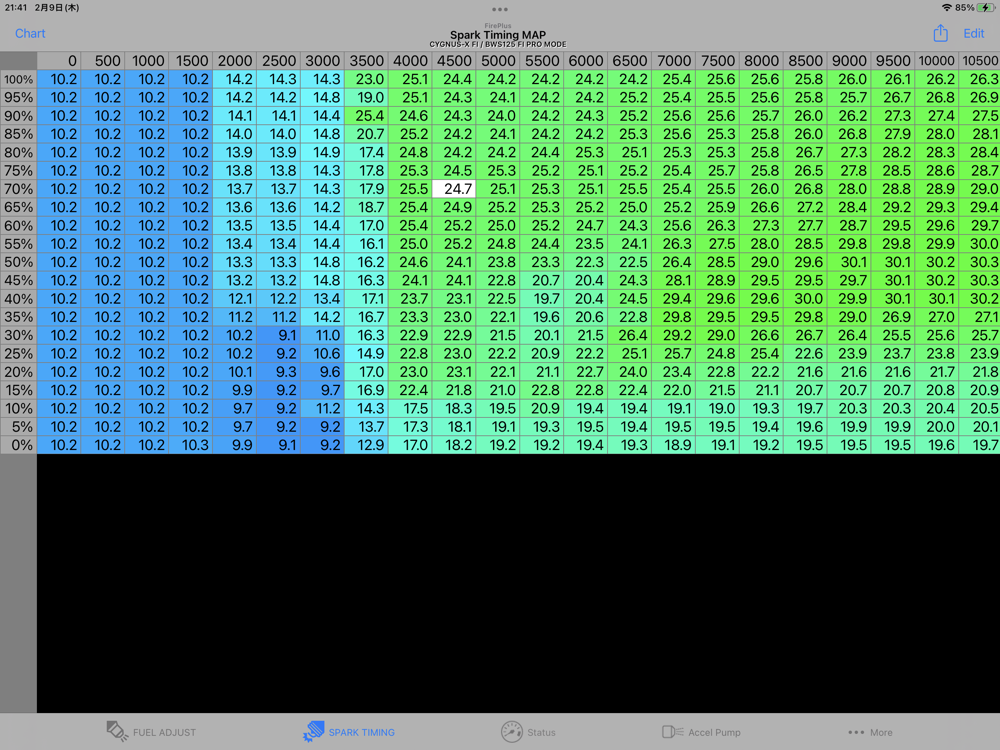This screenshot has width=1000, height=750.
Task: Select 9.6 cell at 20% and 3000
Action: (322, 372)
